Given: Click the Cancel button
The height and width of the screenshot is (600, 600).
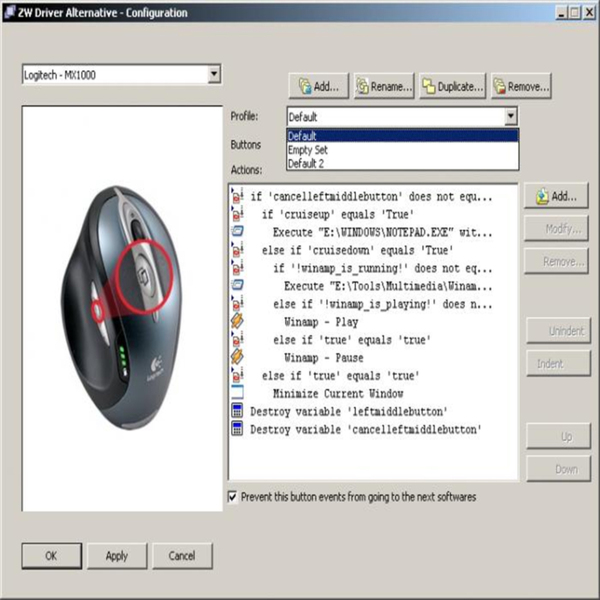Looking at the screenshot, I should pyautogui.click(x=182, y=556).
